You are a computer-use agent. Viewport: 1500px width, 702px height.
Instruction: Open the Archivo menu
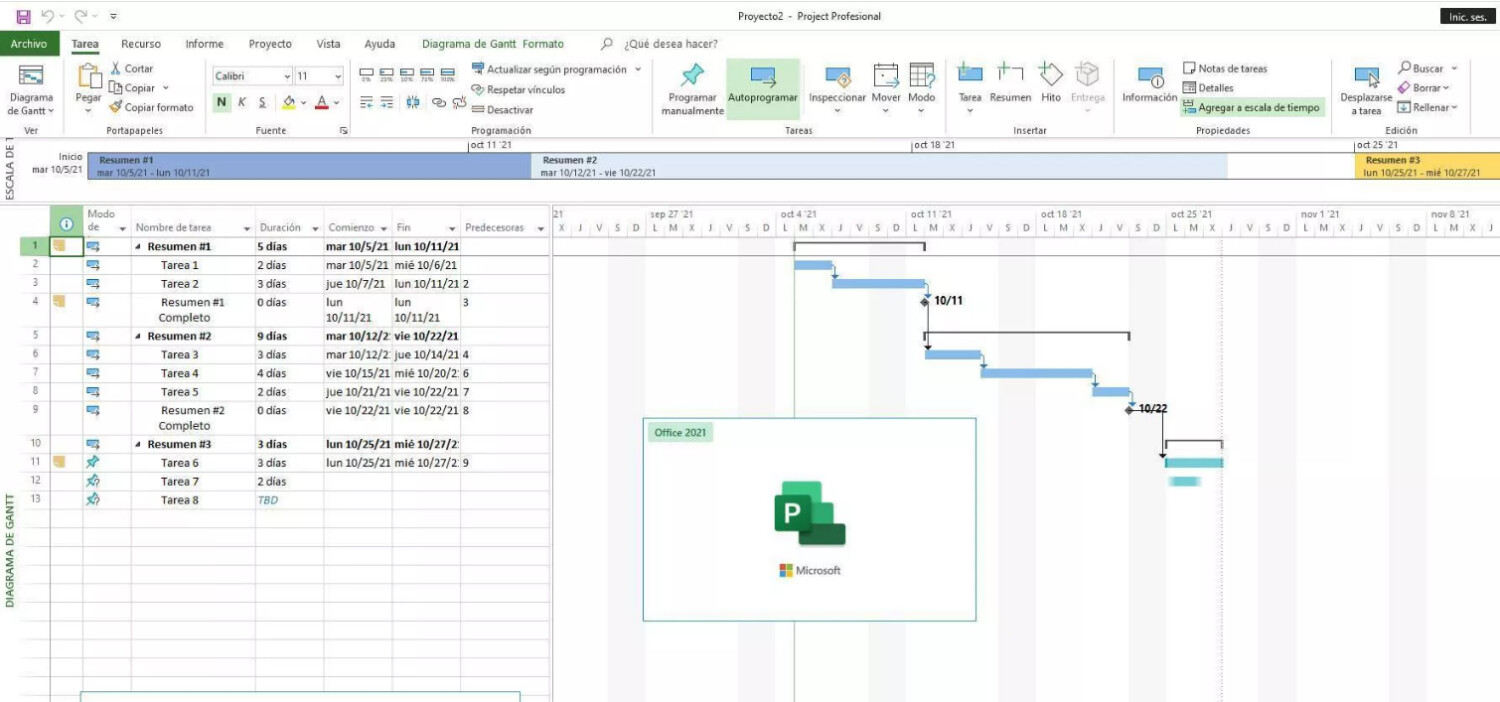click(x=29, y=44)
